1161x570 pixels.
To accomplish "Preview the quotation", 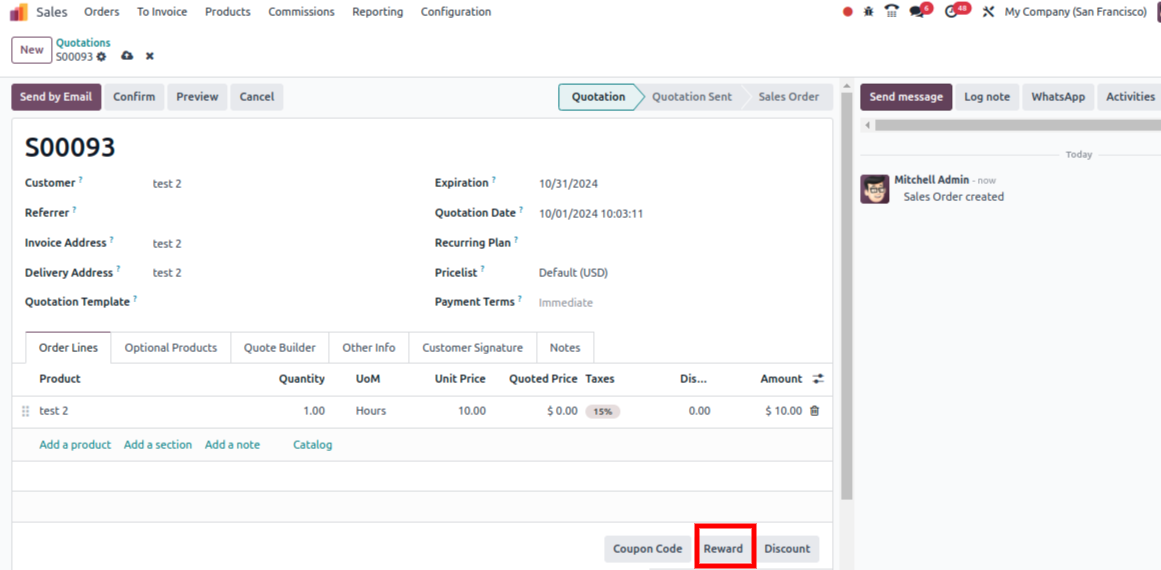I will click(197, 97).
